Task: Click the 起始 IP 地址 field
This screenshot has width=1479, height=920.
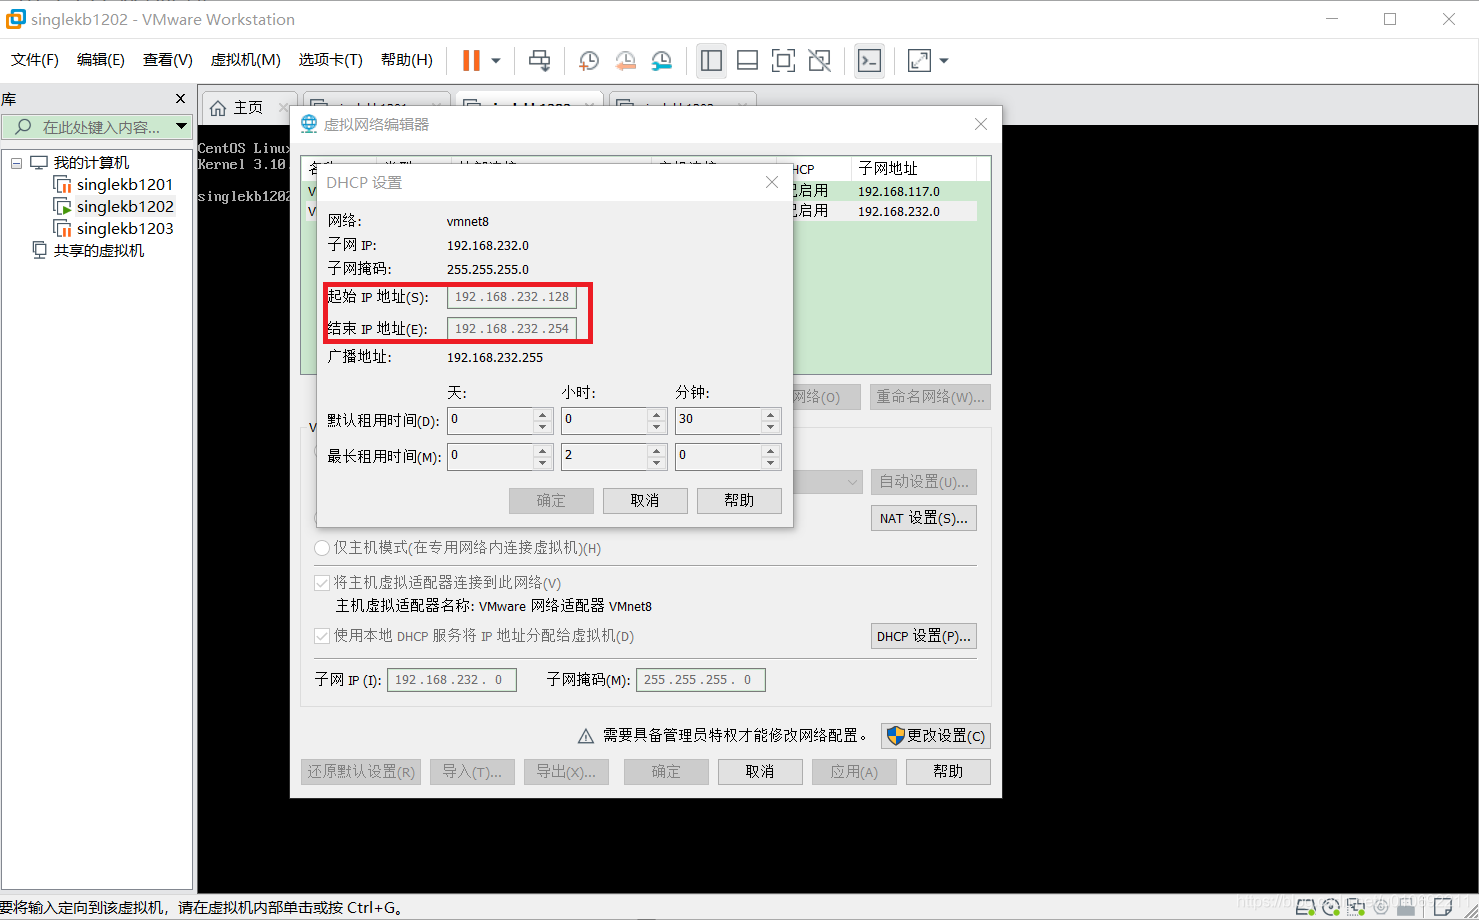Action: [511, 297]
